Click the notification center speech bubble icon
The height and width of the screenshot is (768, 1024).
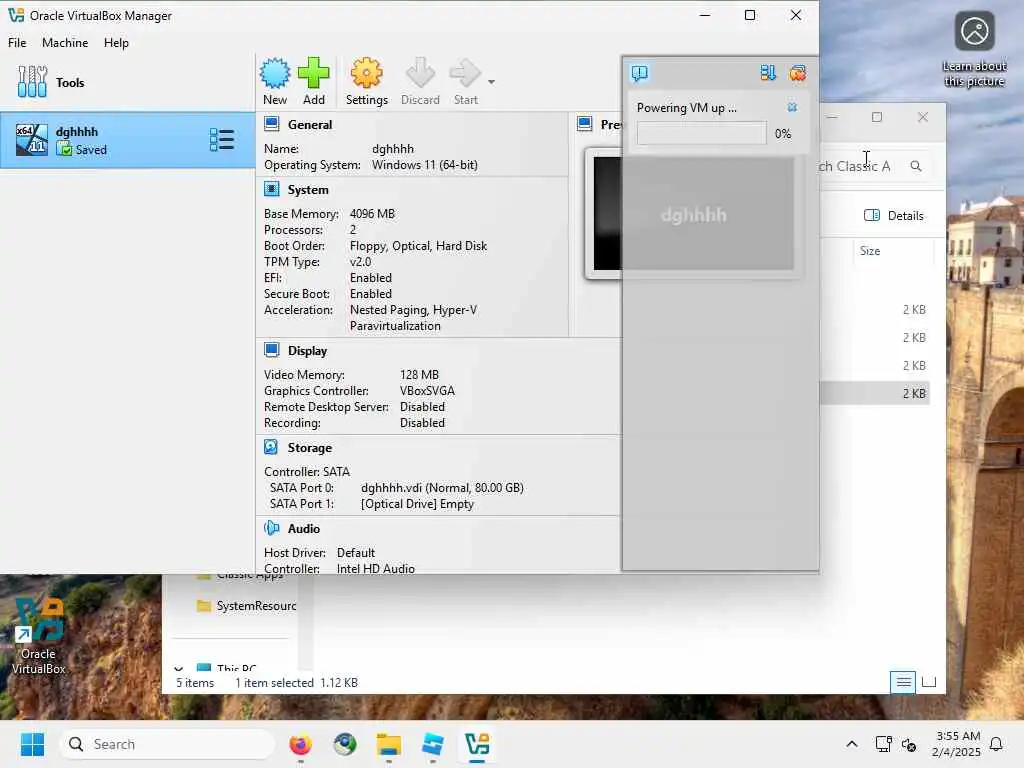[640, 73]
